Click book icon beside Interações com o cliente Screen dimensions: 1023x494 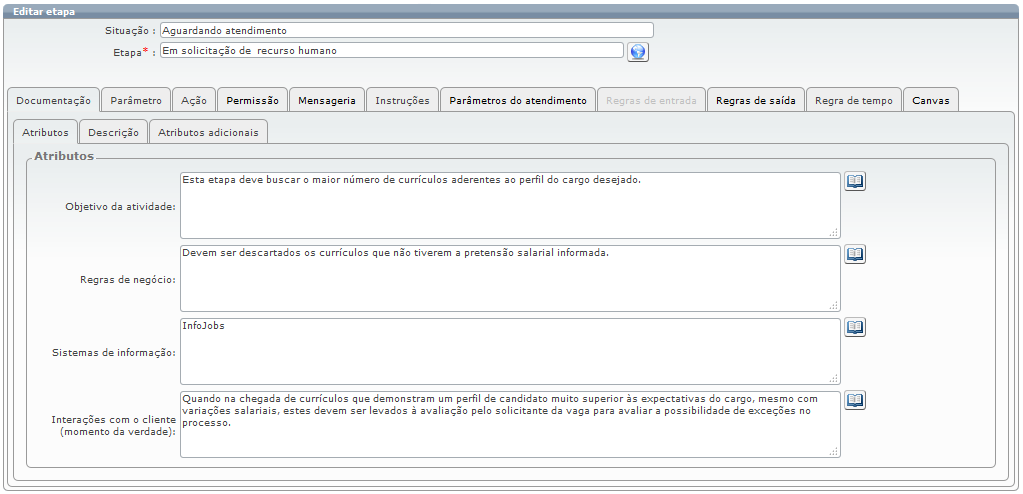[x=855, y=400]
